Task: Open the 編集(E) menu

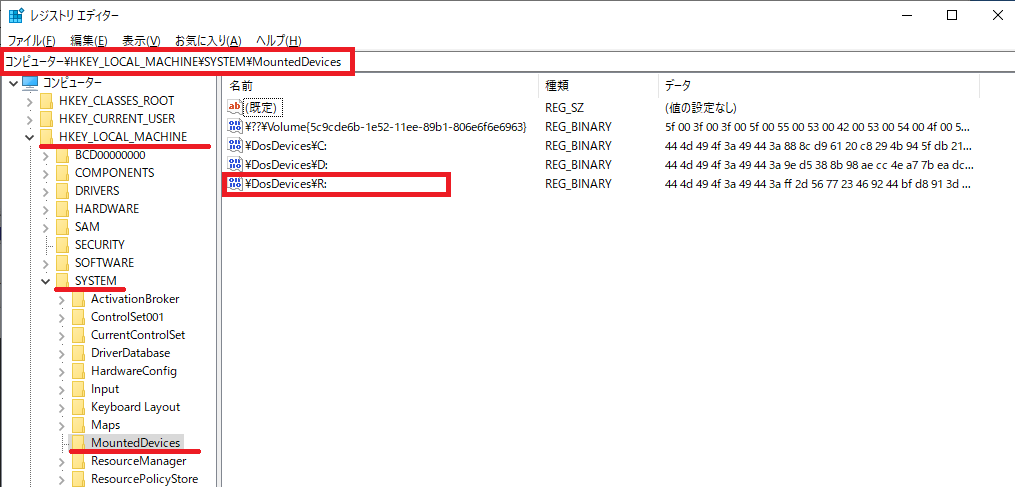Action: pos(89,40)
